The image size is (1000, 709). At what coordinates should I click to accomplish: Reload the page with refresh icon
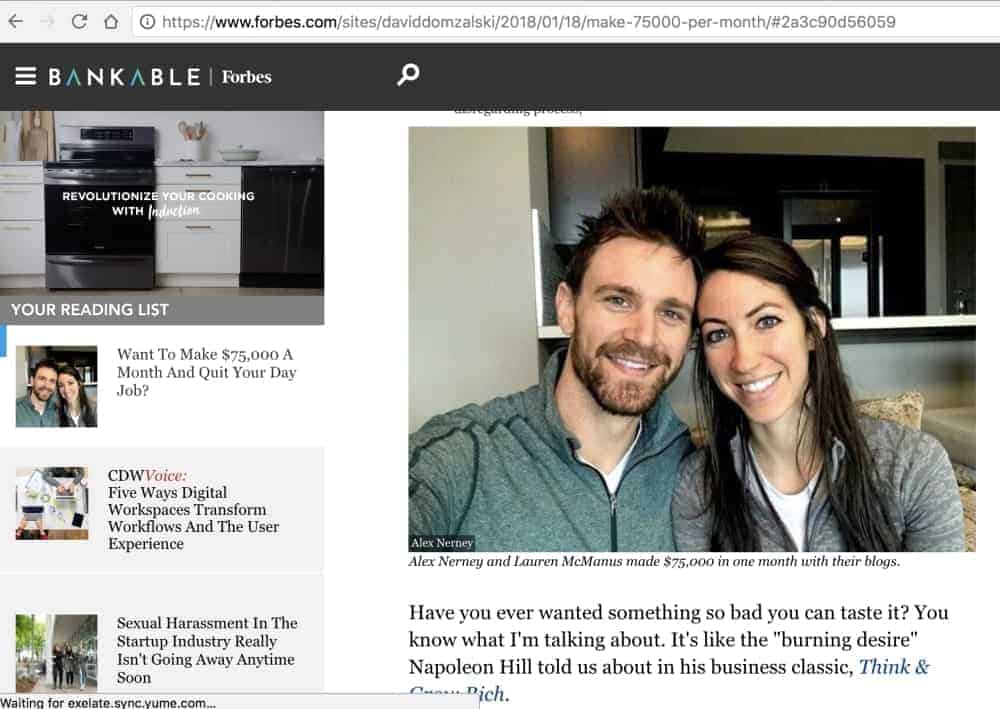point(79,22)
